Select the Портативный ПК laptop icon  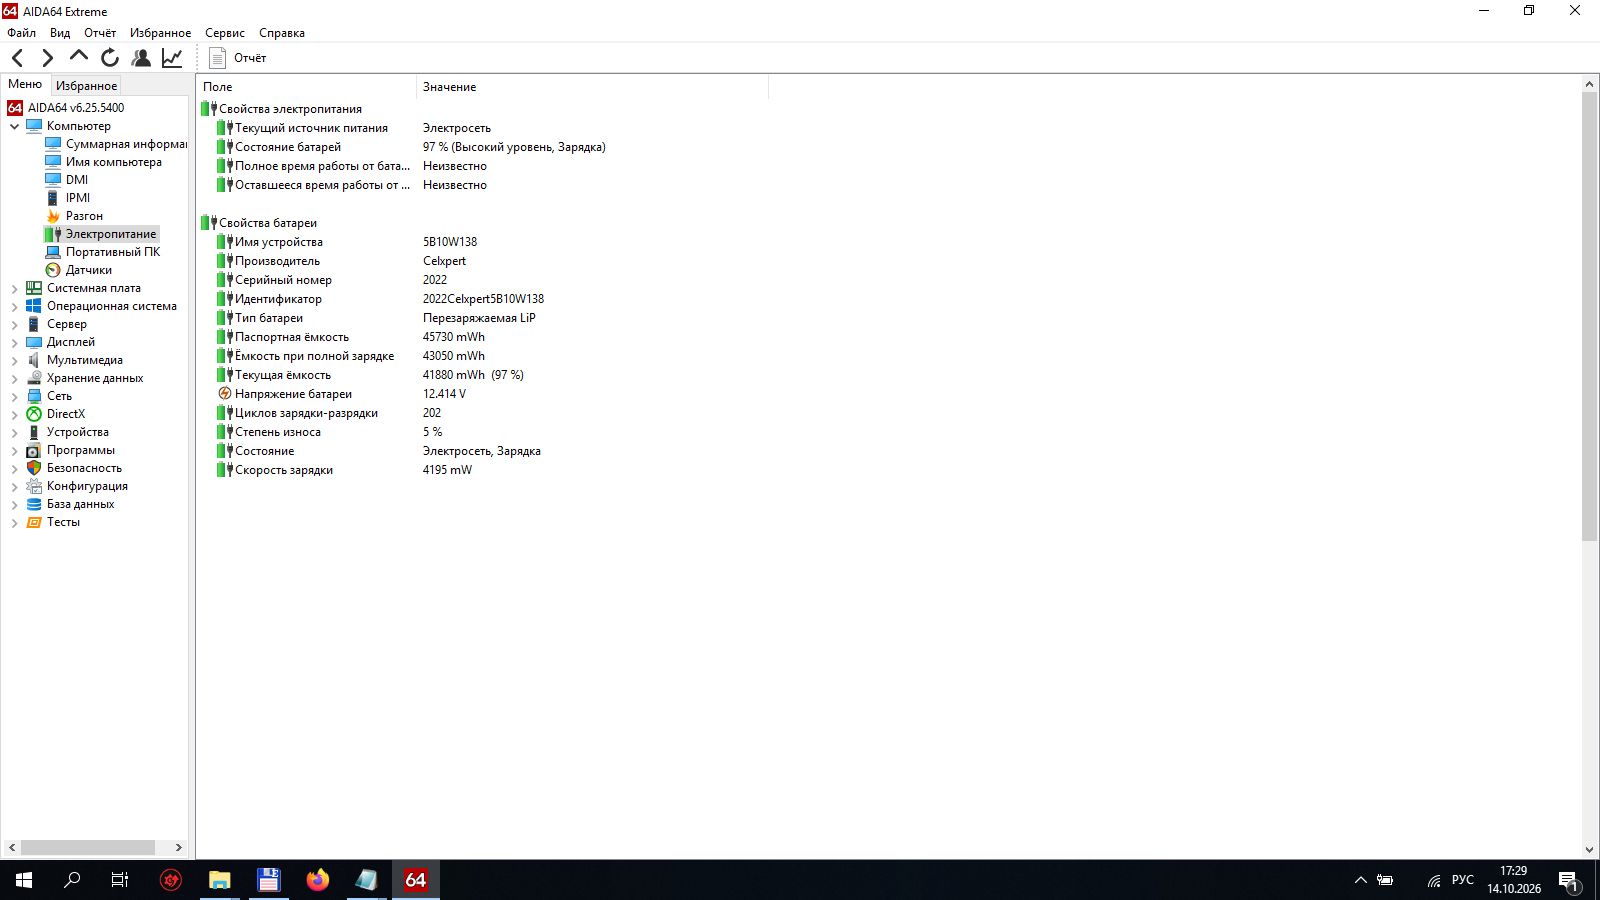[53, 252]
